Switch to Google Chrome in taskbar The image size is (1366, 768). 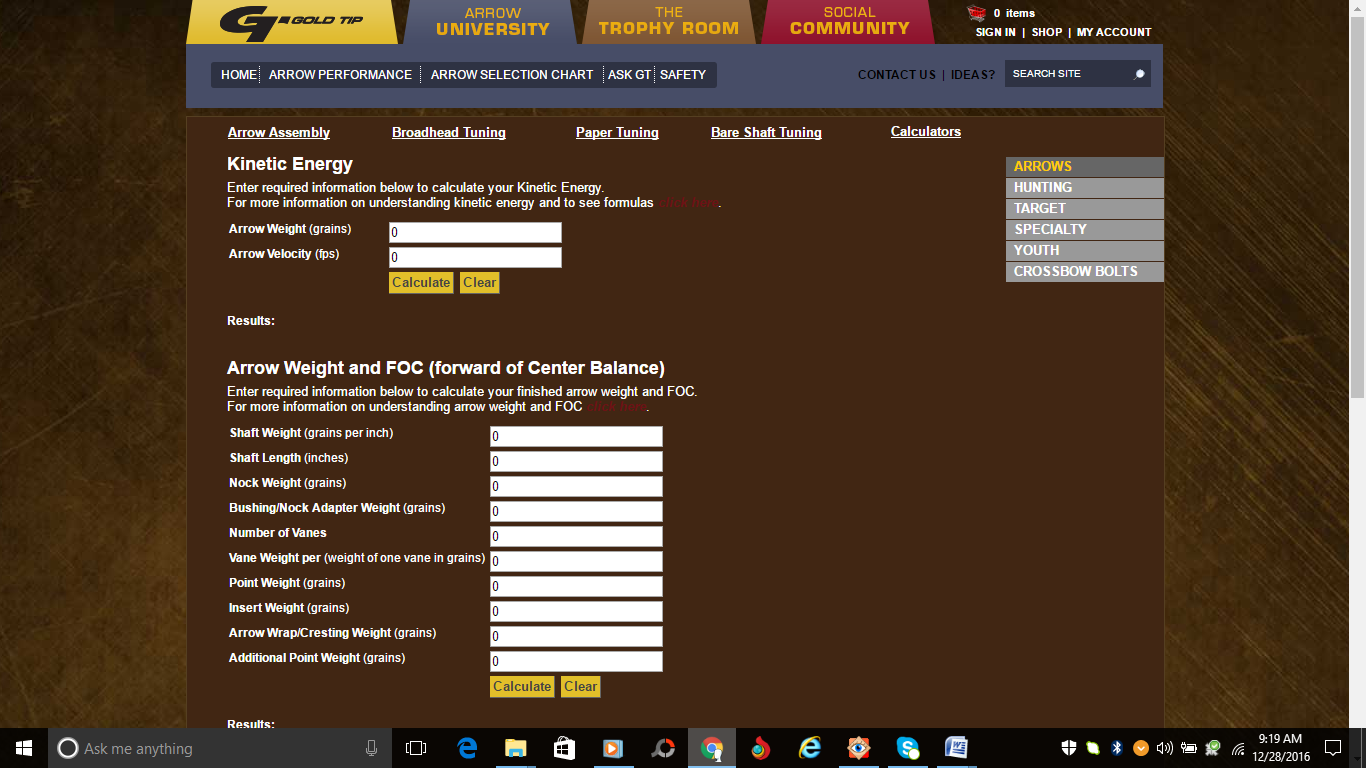(712, 748)
